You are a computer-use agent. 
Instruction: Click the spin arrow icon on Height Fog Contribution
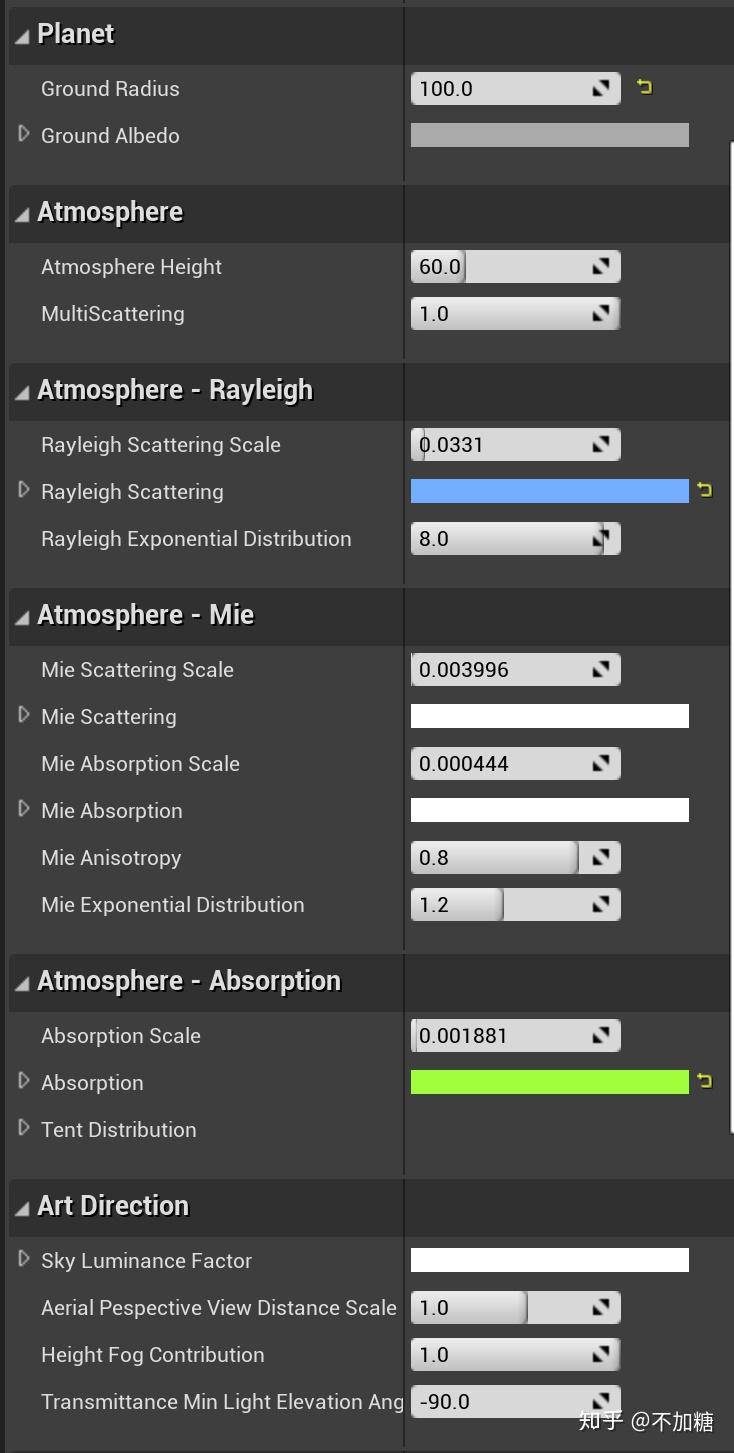click(601, 1355)
